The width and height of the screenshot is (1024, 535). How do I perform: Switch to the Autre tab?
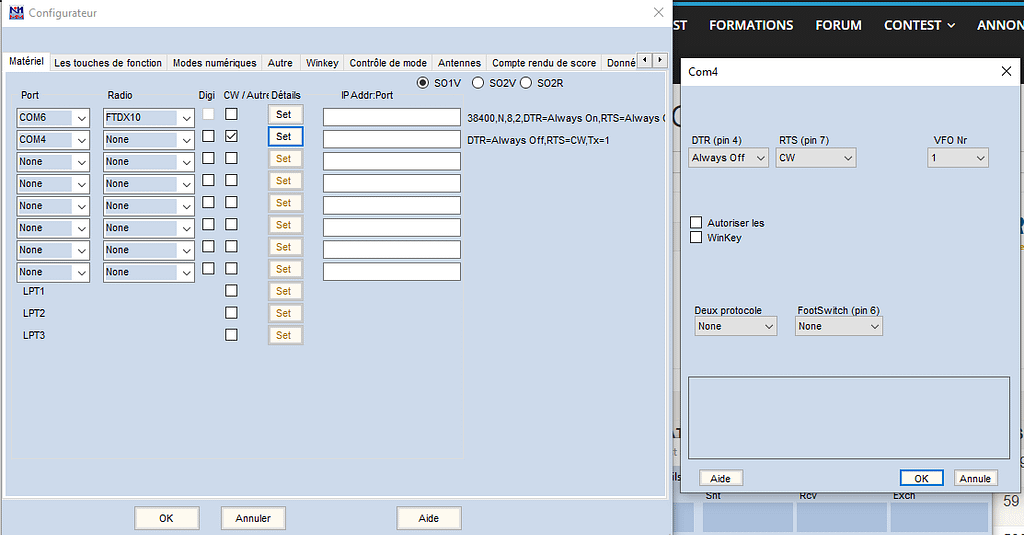pyautogui.click(x=280, y=63)
